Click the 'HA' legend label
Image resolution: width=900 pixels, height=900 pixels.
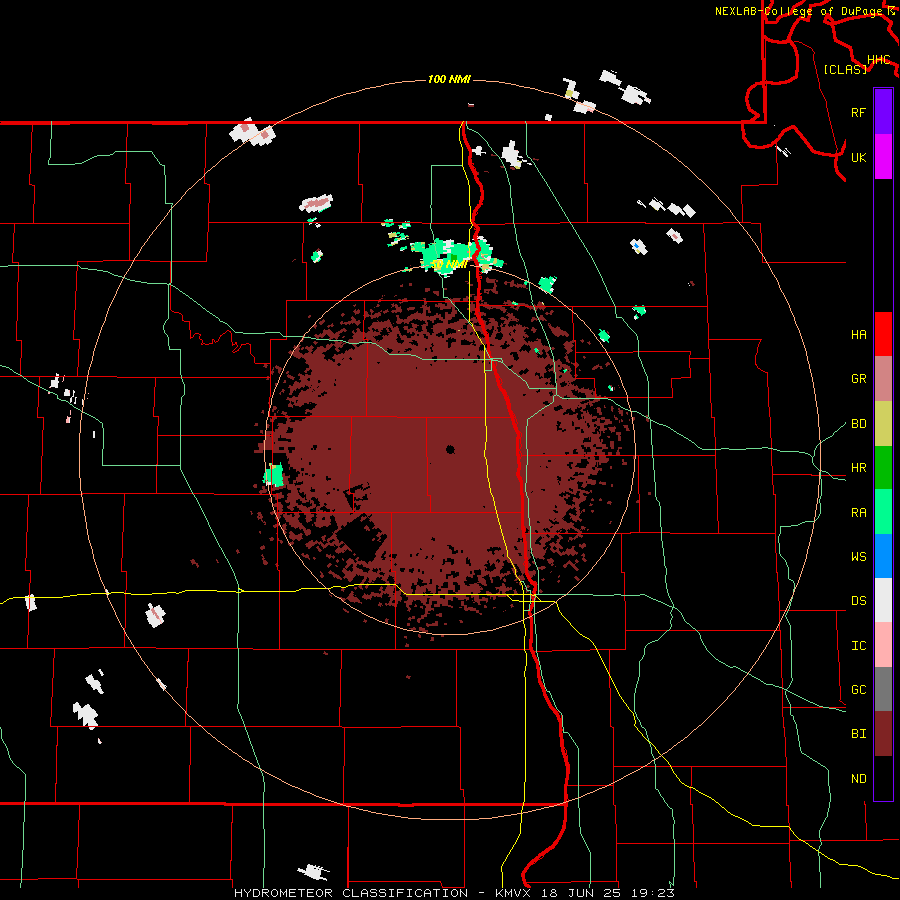pos(858,335)
